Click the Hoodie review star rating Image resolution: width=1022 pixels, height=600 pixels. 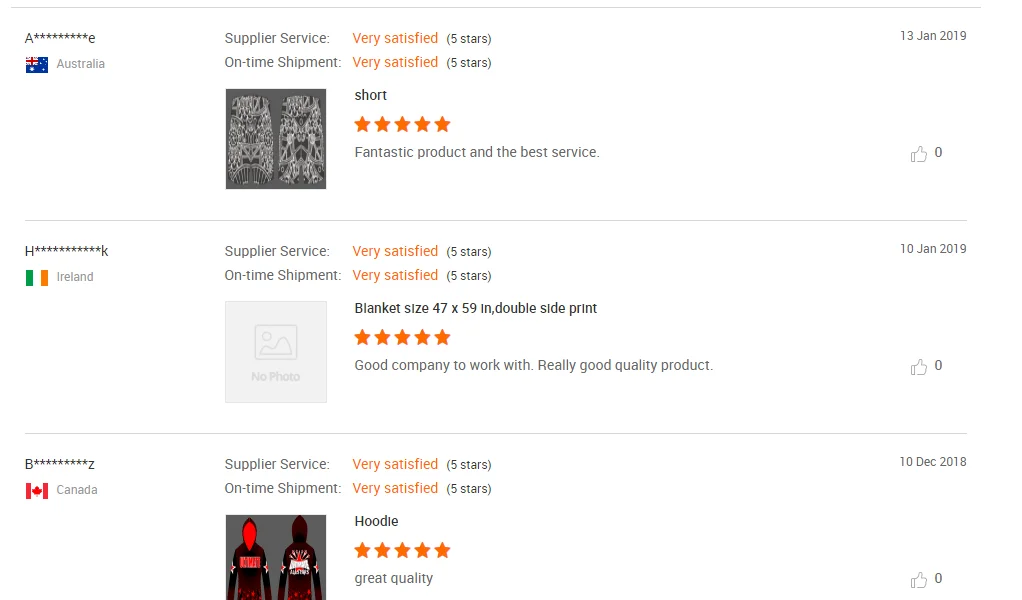tap(402, 550)
